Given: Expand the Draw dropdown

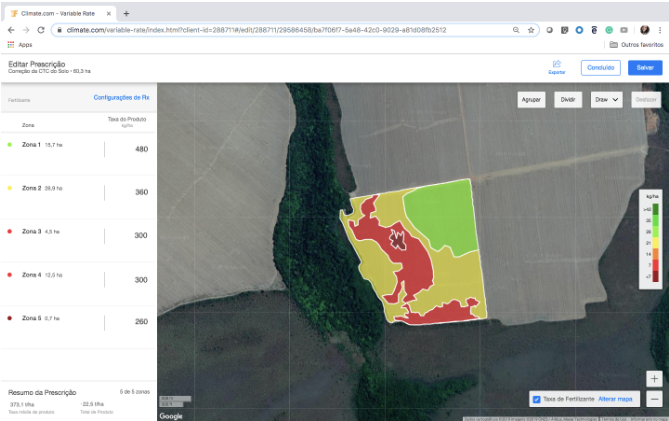Looking at the screenshot, I should 606,99.
